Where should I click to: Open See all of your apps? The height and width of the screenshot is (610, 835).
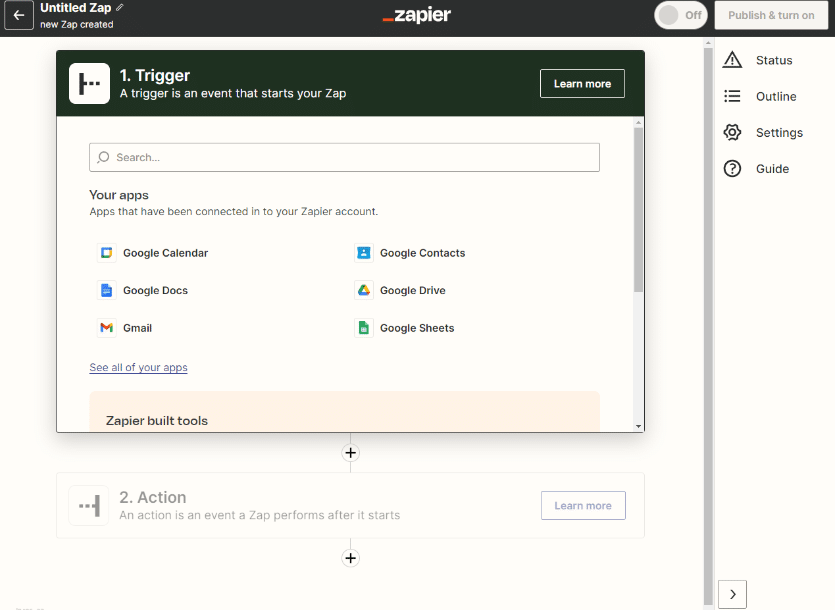point(138,367)
